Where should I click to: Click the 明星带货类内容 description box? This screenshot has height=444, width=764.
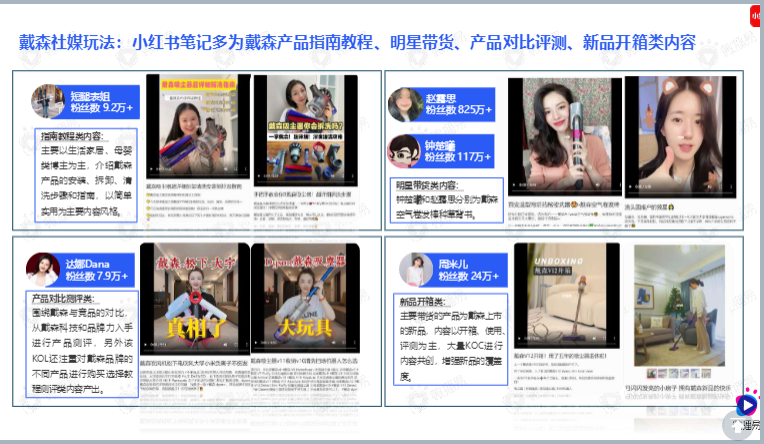447,200
